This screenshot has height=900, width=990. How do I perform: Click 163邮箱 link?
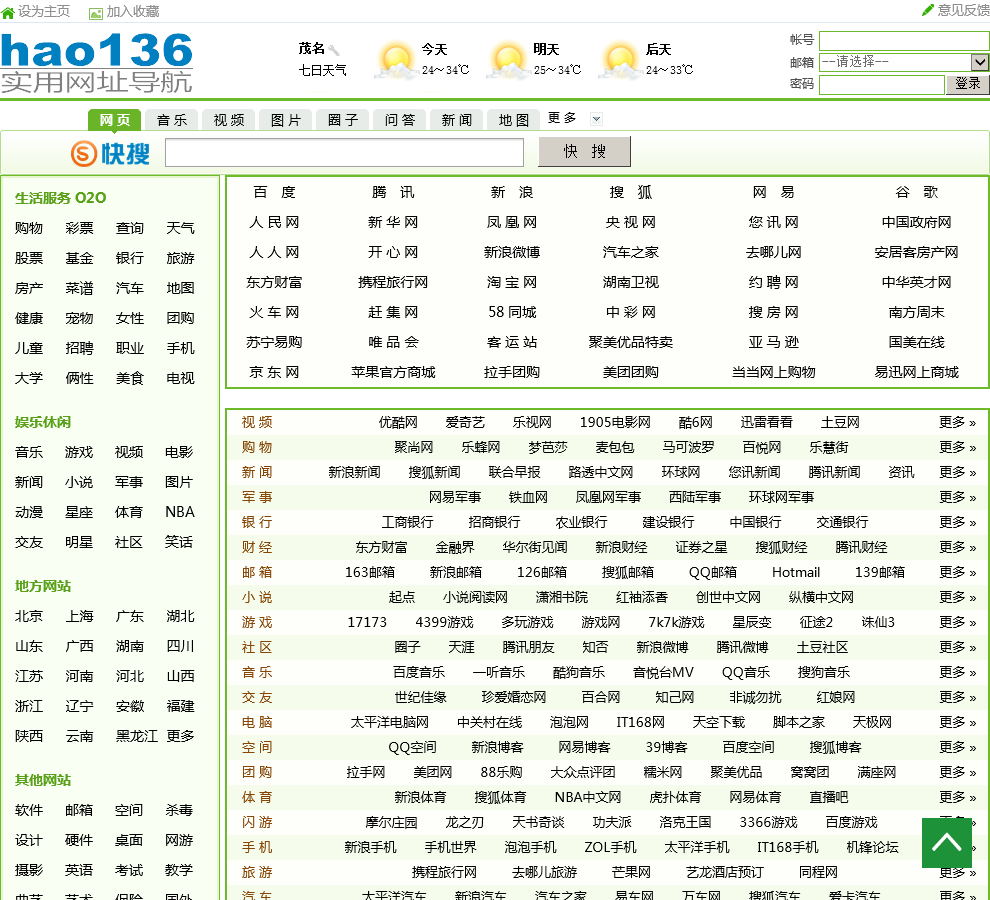tap(370, 572)
